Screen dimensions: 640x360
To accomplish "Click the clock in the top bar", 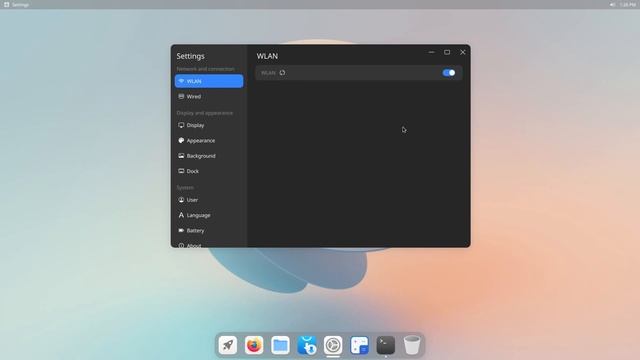I will click(x=627, y=4).
